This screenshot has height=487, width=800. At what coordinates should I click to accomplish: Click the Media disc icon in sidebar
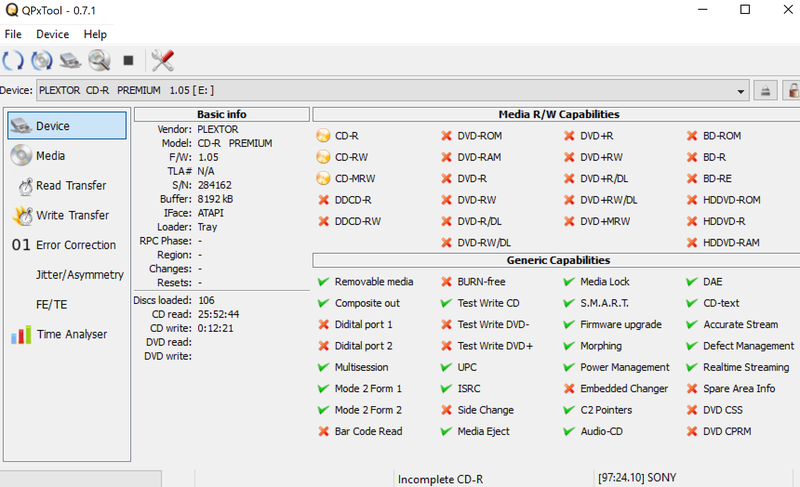pos(21,156)
